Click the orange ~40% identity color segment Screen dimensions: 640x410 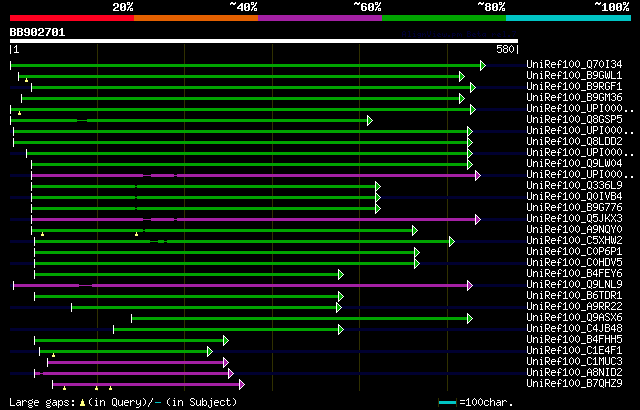click(x=196, y=18)
